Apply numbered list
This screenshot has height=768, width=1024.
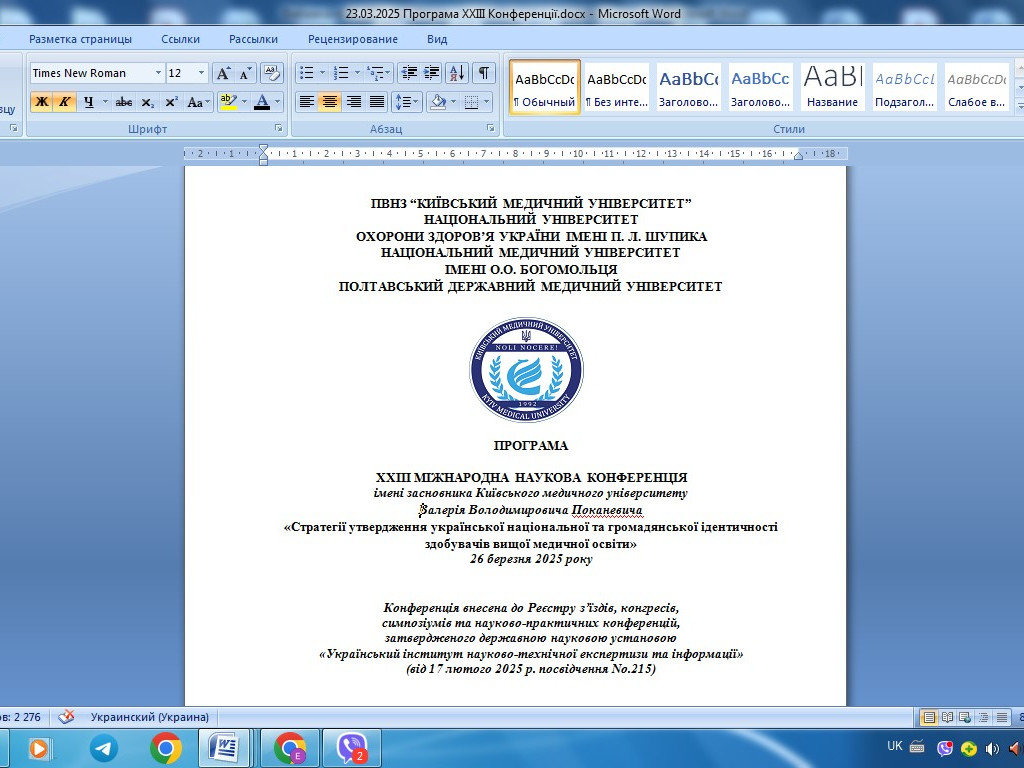[341, 72]
